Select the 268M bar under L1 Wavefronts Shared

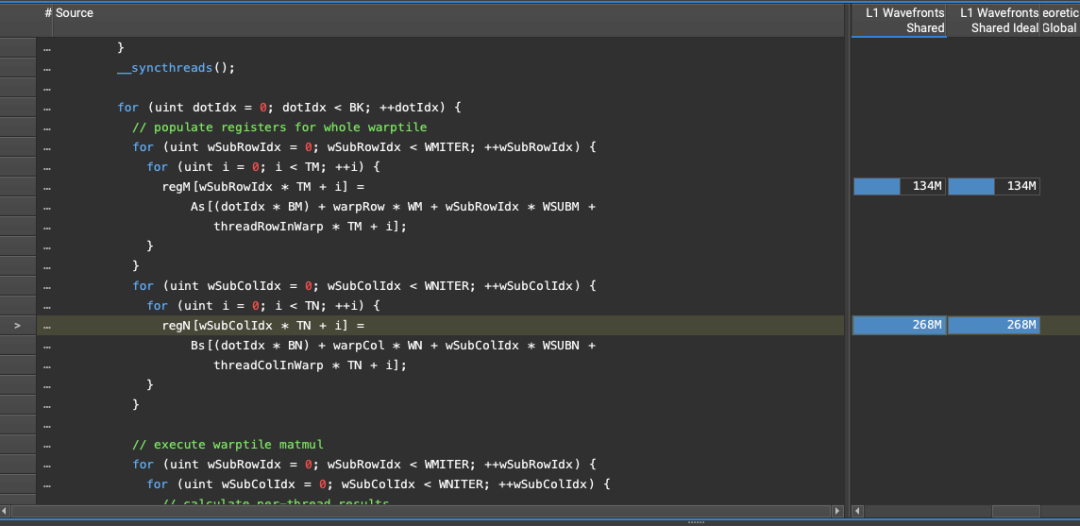tap(899, 326)
